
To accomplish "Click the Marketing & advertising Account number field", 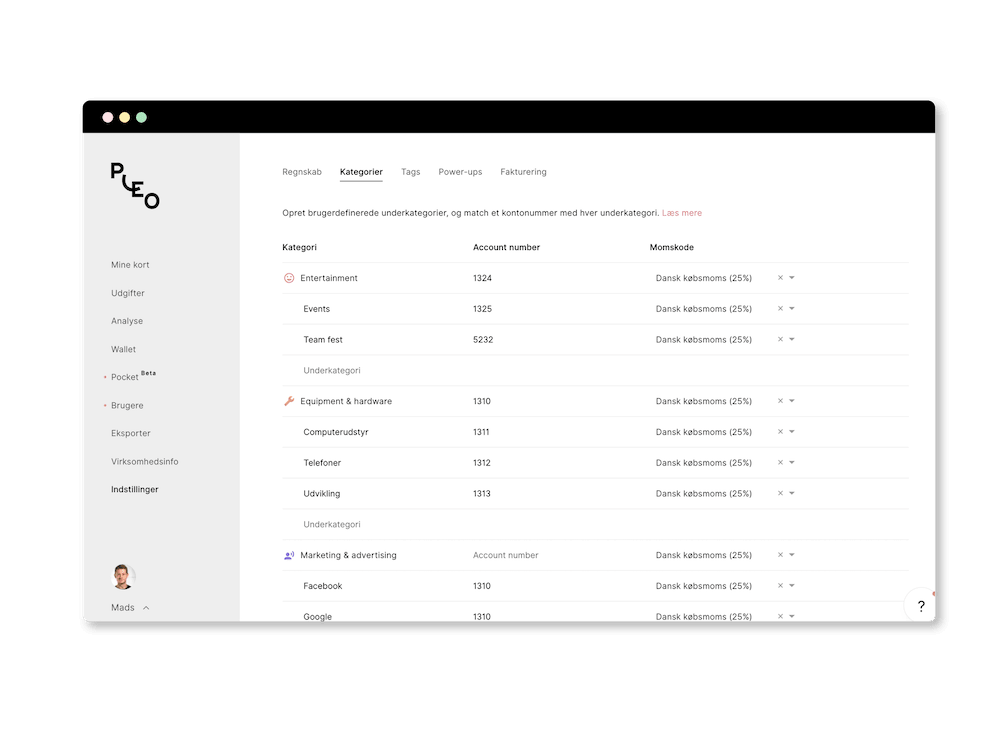I will click(x=506, y=555).
